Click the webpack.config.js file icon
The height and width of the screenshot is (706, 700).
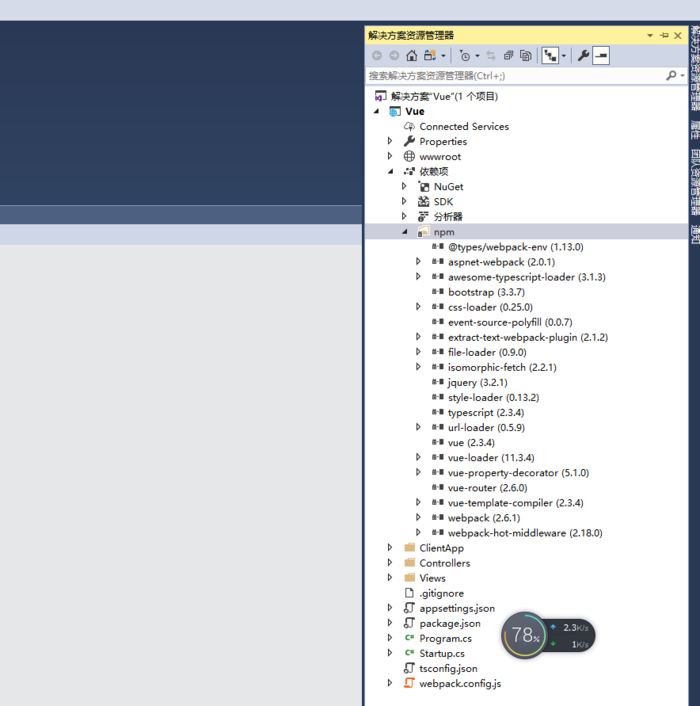point(409,683)
